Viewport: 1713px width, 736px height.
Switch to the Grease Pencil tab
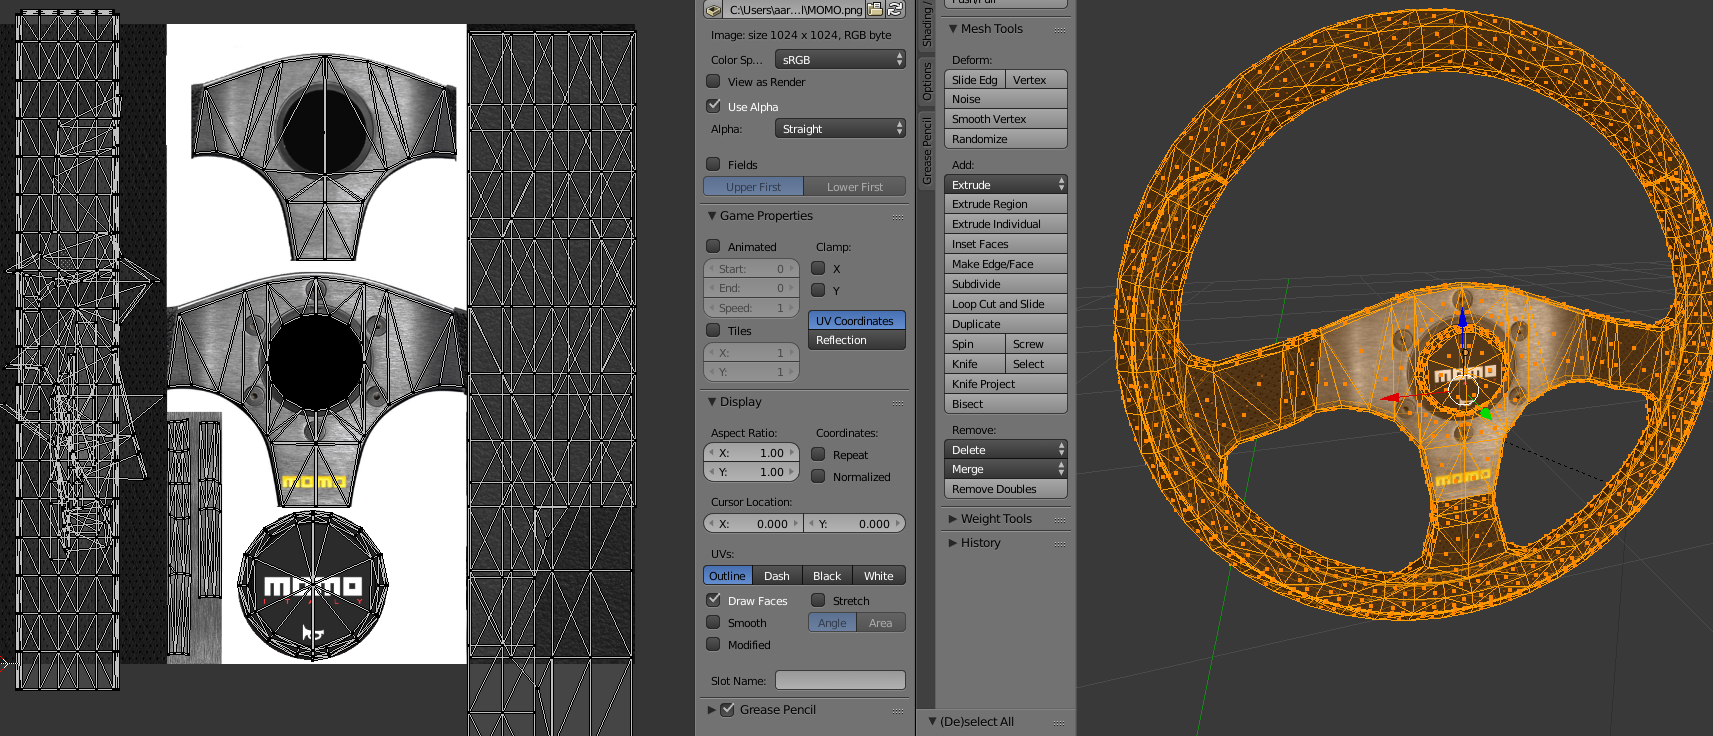click(x=926, y=150)
